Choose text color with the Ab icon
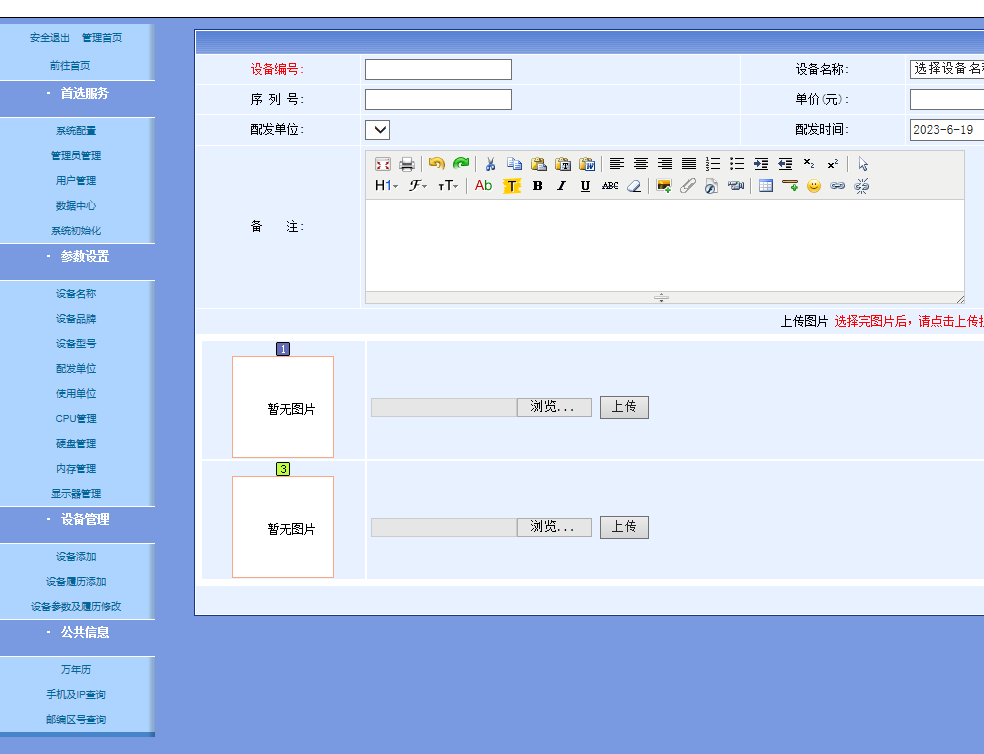 click(483, 186)
